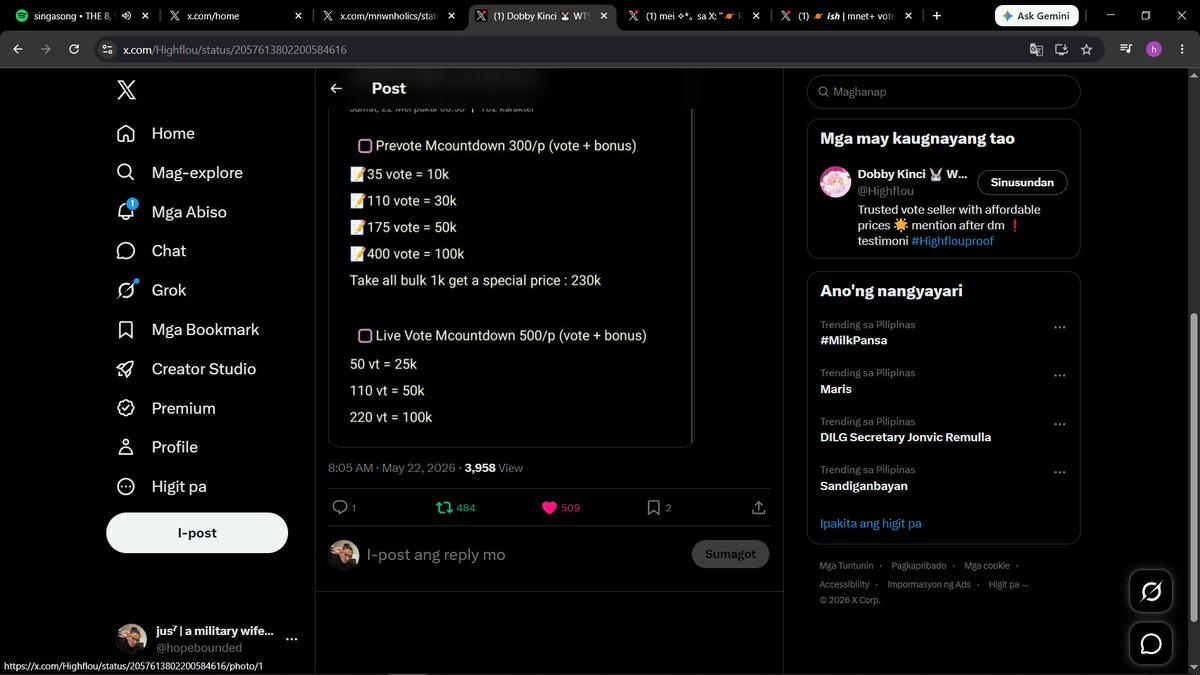Click the floating Grok button at bottom right
The image size is (1200, 675).
(1151, 592)
